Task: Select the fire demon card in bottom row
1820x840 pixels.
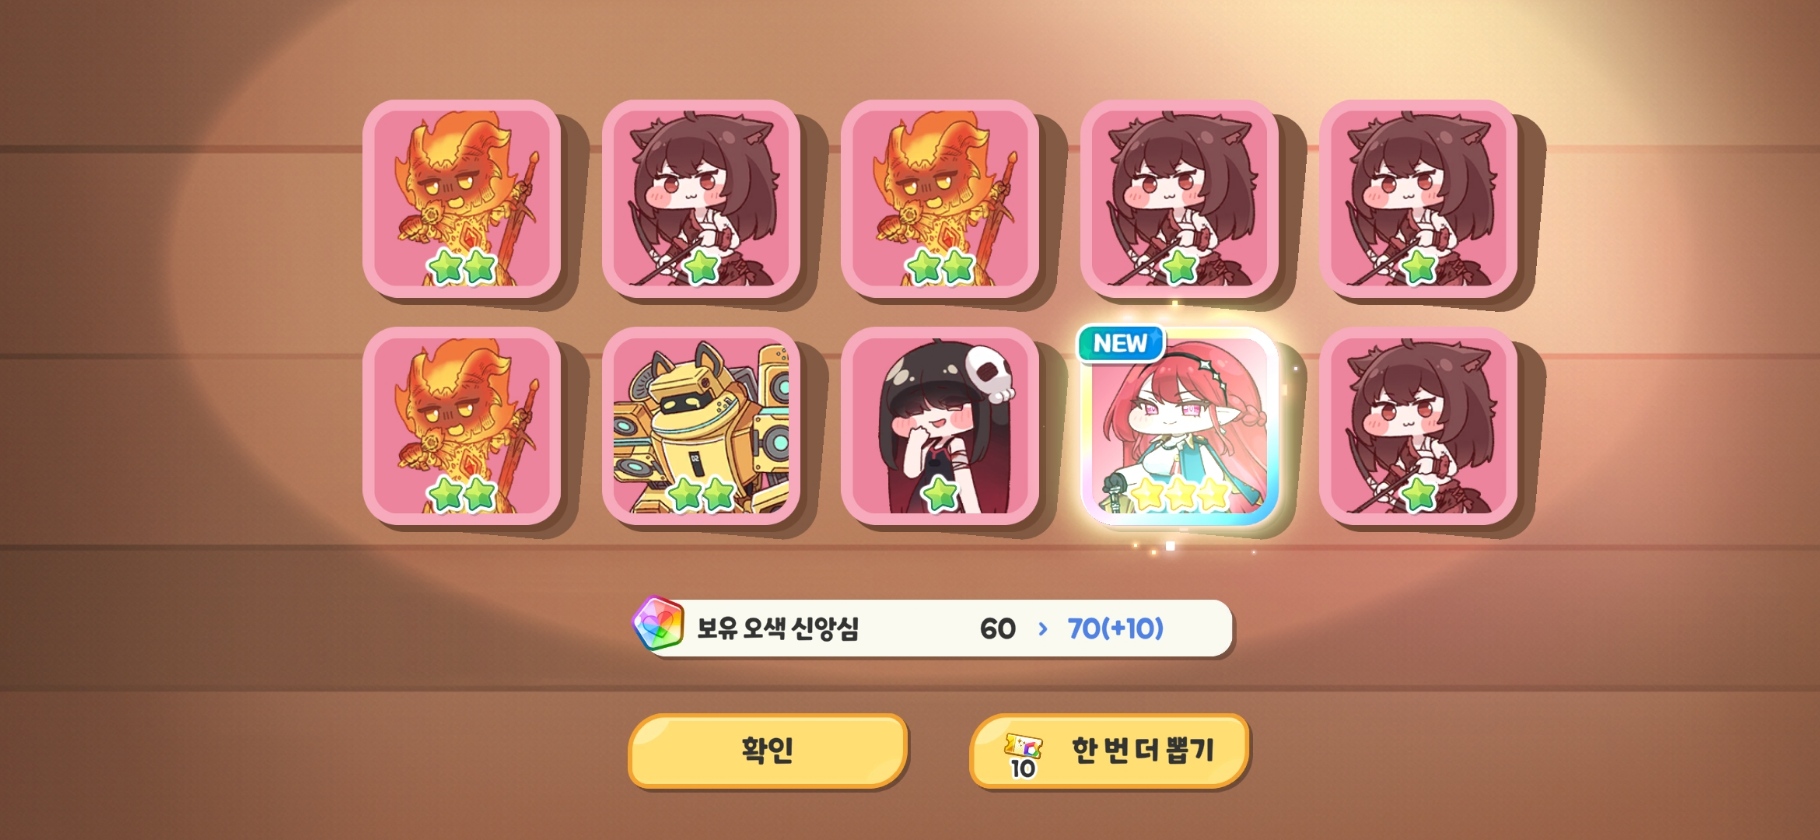Action: click(x=462, y=426)
